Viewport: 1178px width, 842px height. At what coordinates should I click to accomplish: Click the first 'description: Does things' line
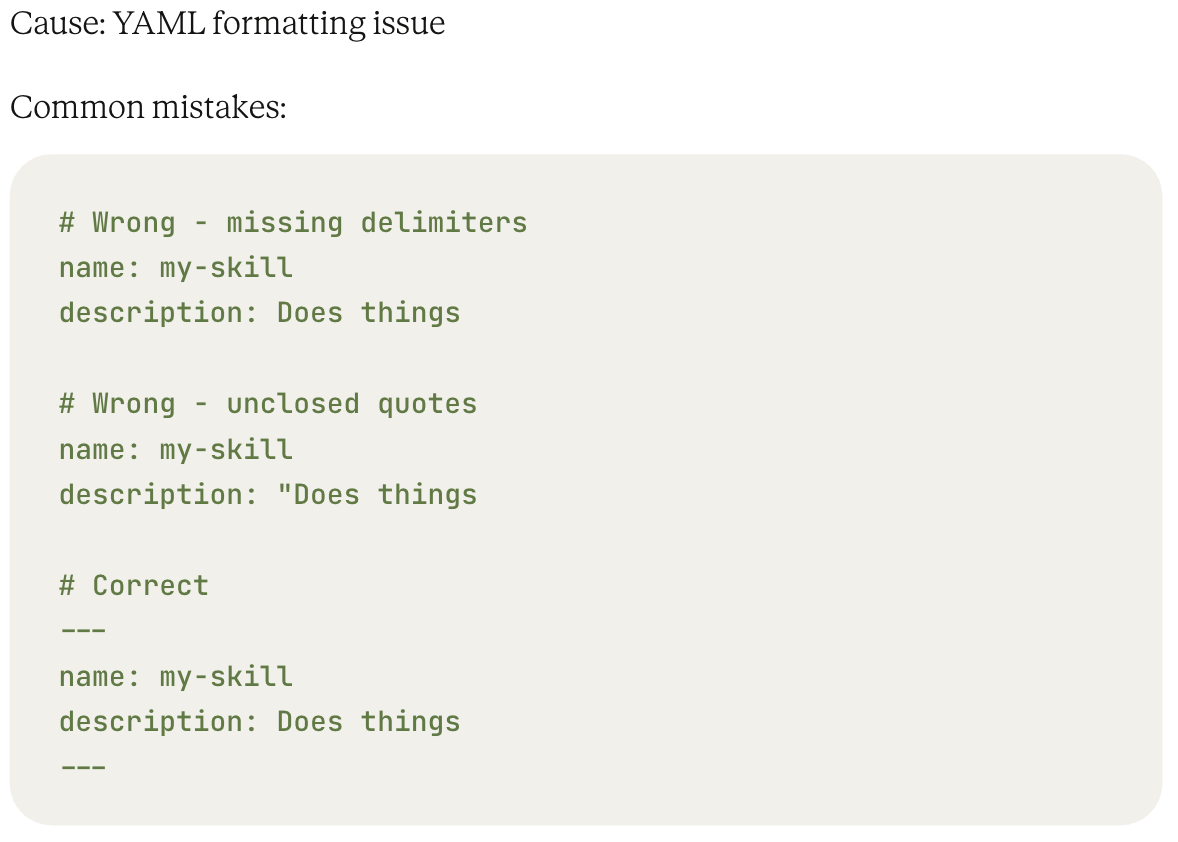pos(260,312)
